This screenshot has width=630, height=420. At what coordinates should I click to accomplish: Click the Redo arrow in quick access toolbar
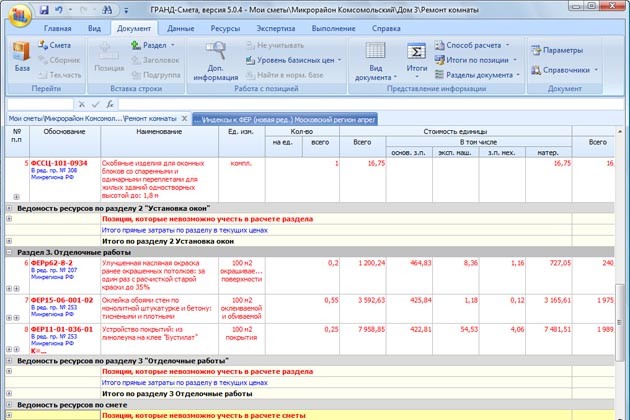tap(83, 10)
